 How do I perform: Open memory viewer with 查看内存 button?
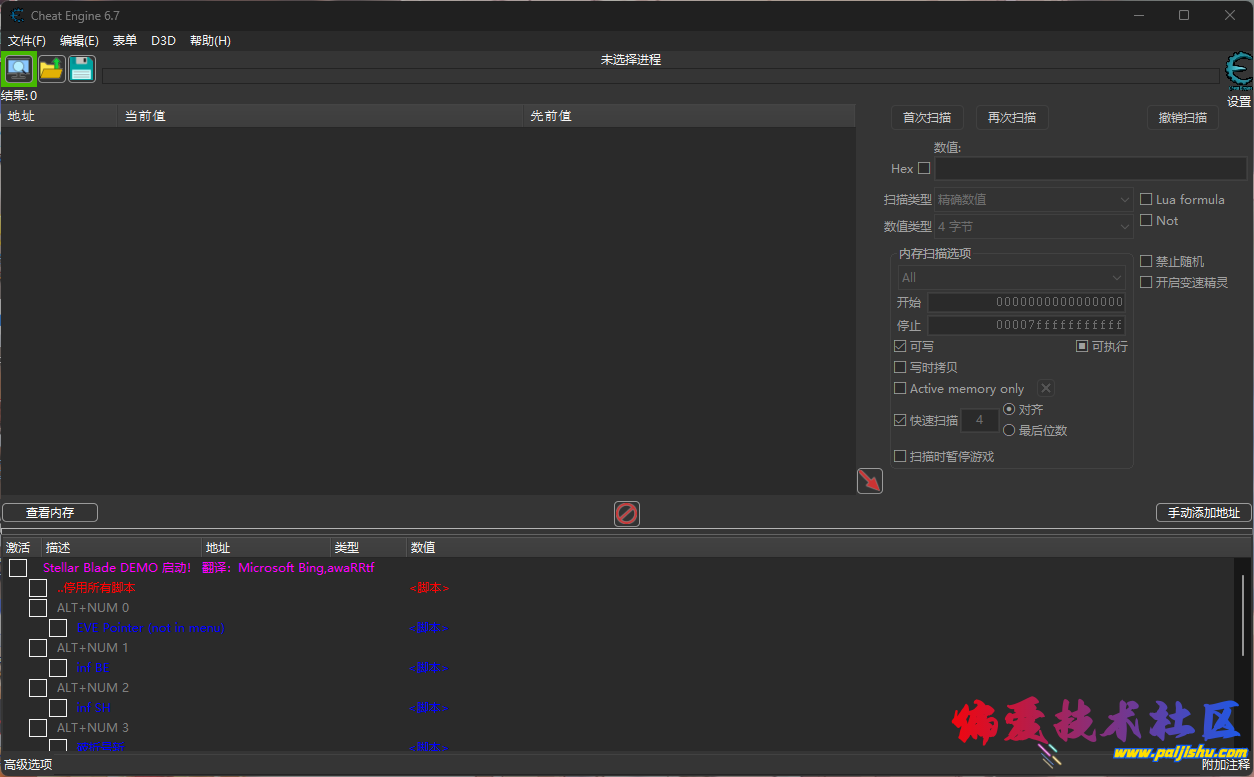click(49, 512)
